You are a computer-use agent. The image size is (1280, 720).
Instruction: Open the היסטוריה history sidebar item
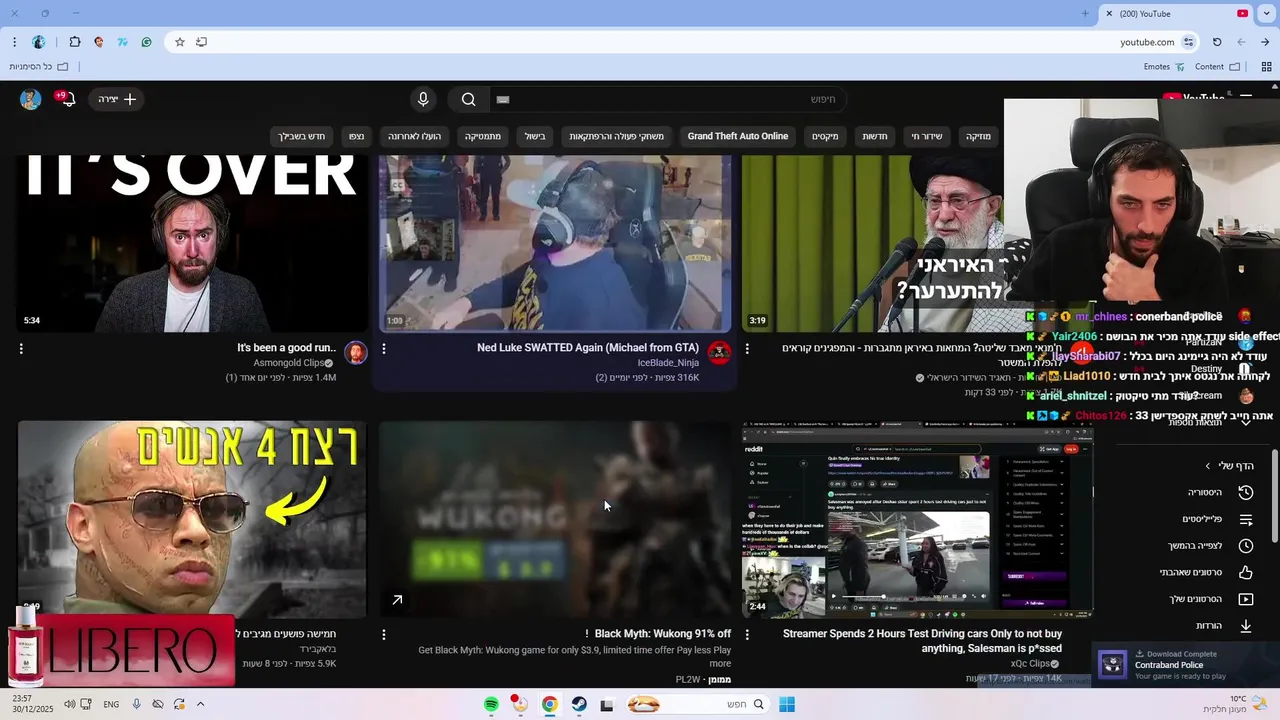coord(1220,492)
